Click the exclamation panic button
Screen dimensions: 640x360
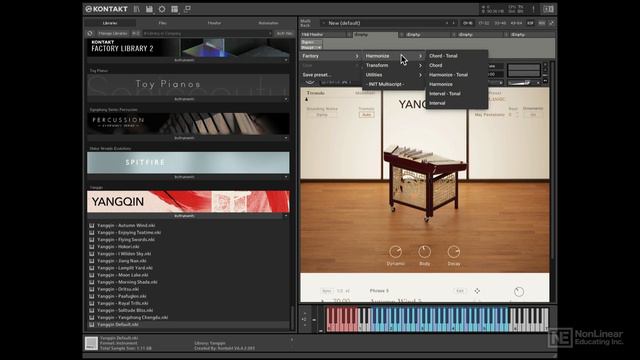(533, 9)
